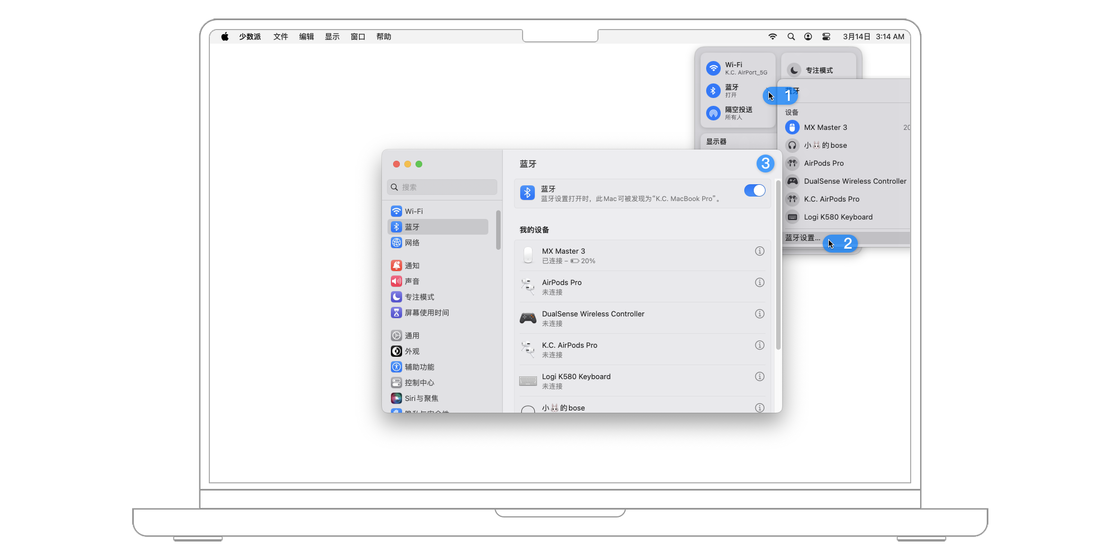
Task: Click the AirPods Pro row in 我的设备
Action: point(643,287)
